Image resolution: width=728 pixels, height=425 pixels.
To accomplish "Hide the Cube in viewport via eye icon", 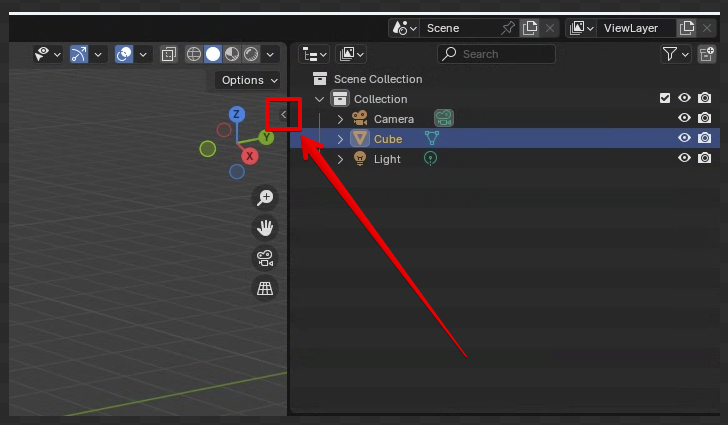I will [x=685, y=139].
